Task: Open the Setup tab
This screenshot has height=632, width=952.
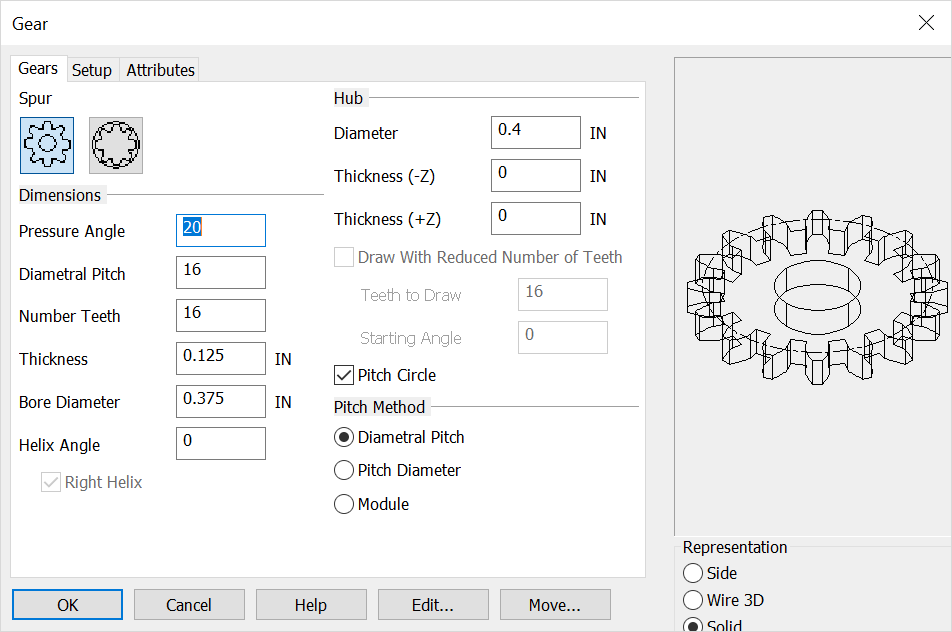Action: click(x=92, y=69)
